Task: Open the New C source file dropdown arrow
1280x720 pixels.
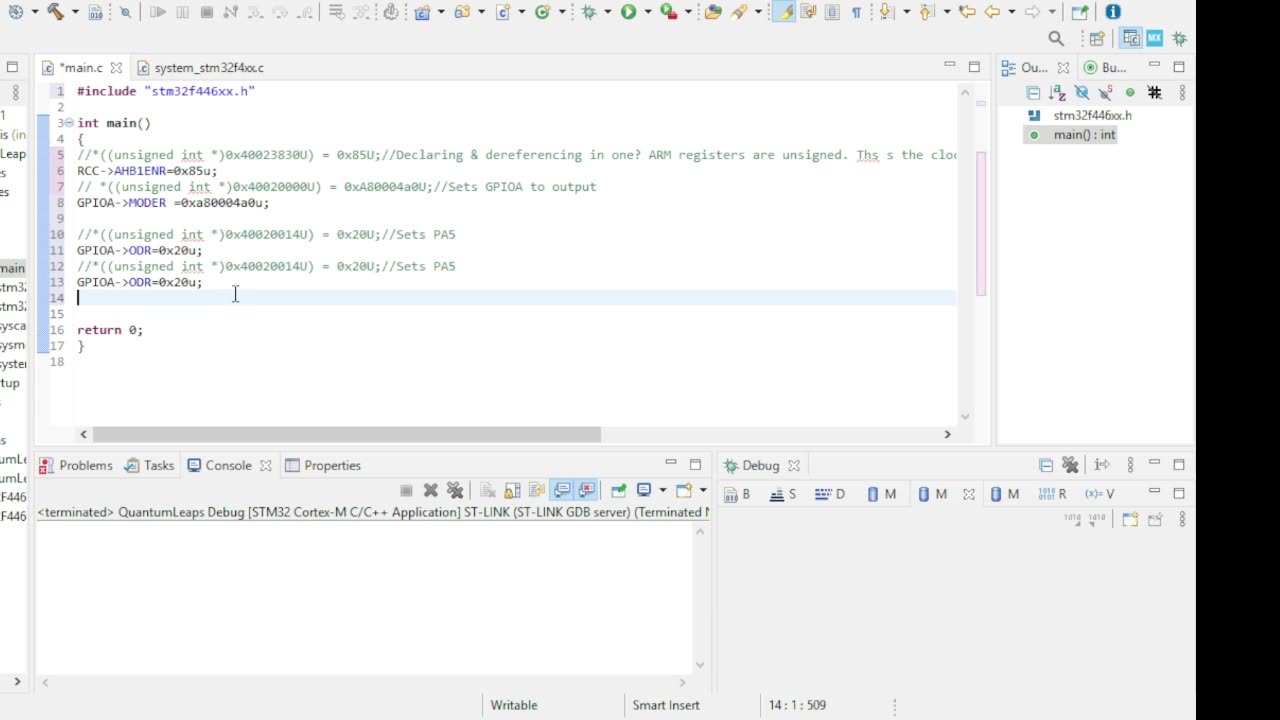Action: coord(522,12)
